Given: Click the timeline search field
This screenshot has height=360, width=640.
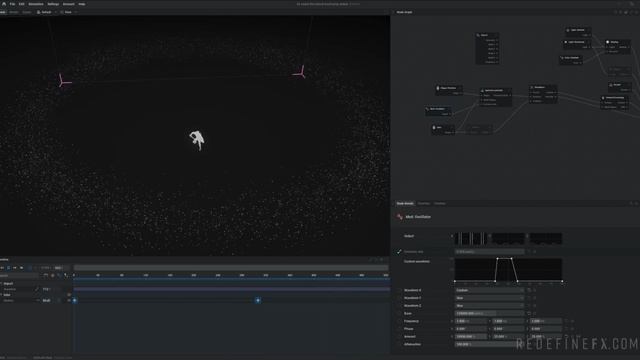Looking at the screenshot, I should (x=20, y=276).
